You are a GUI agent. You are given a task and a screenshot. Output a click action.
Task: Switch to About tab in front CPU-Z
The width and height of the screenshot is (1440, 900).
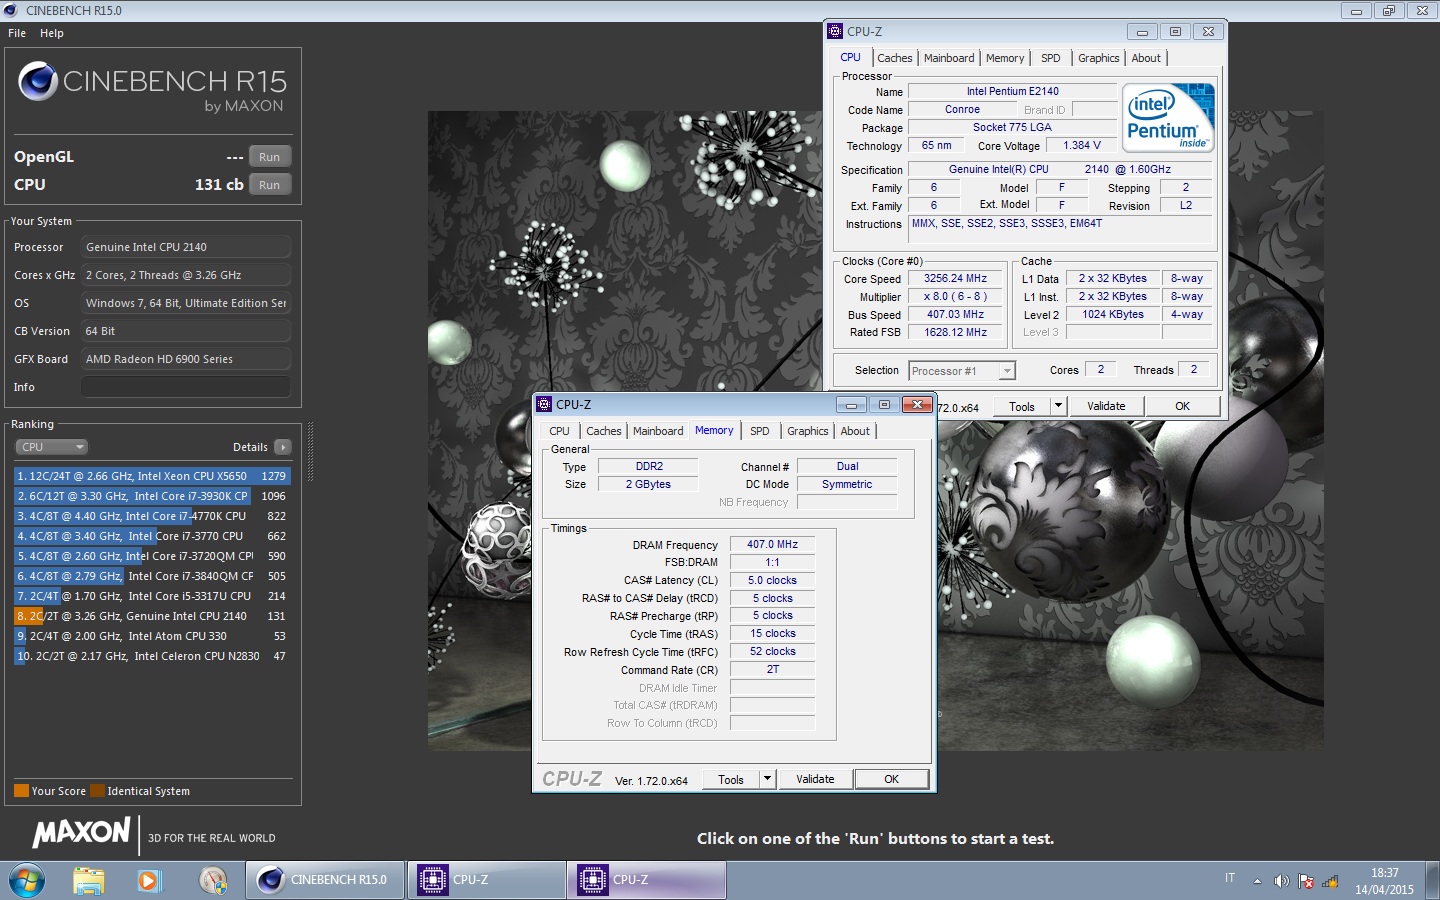click(x=855, y=431)
